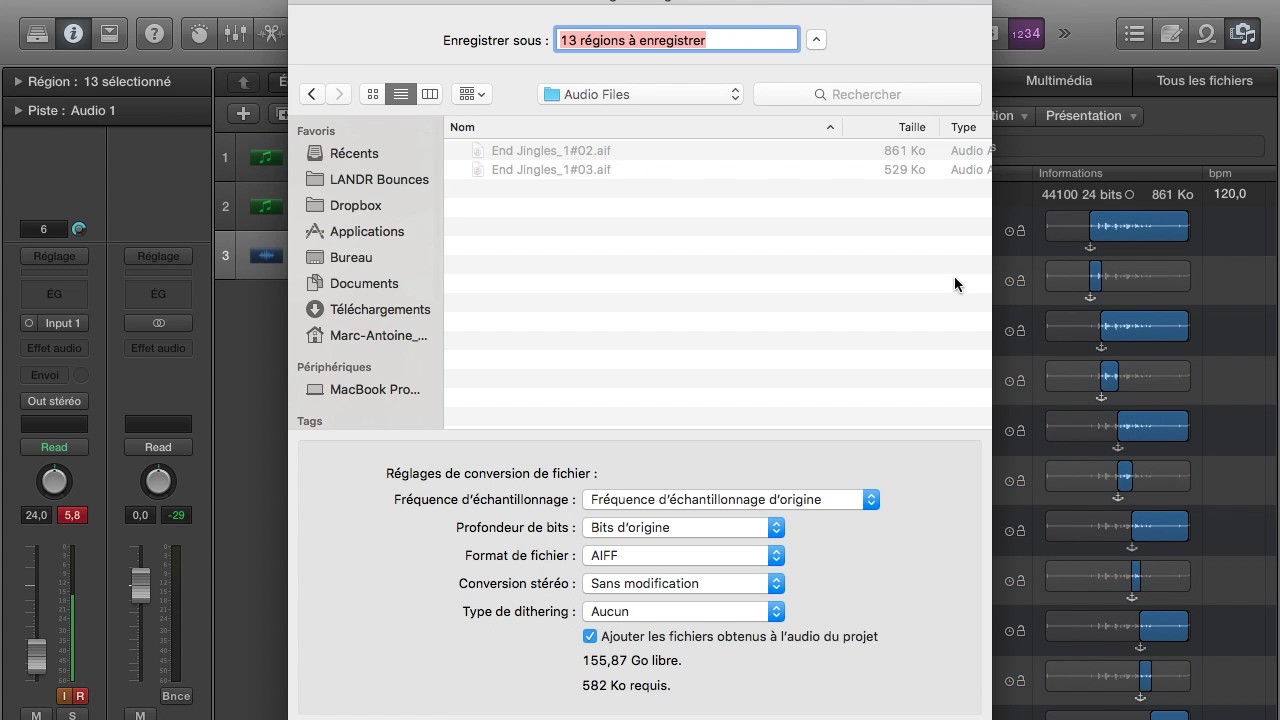Toggle solo S on Audio 1 strip
Image resolution: width=1280 pixels, height=720 pixels.
pyautogui.click(x=72, y=715)
